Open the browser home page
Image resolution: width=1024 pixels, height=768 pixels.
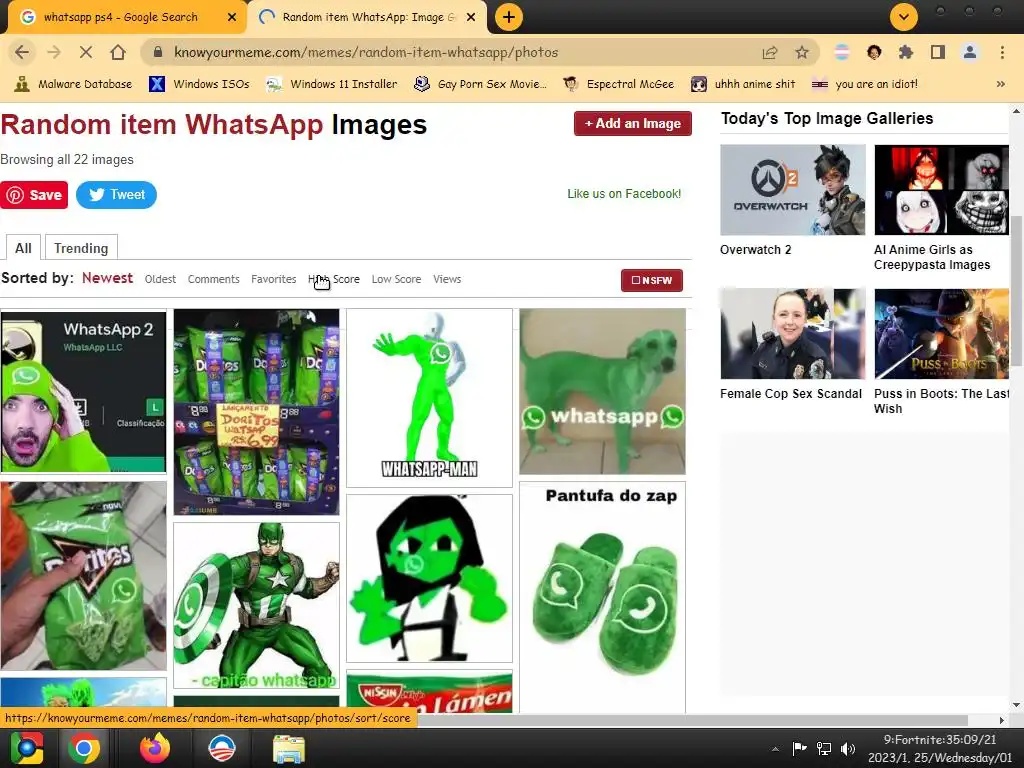(118, 52)
